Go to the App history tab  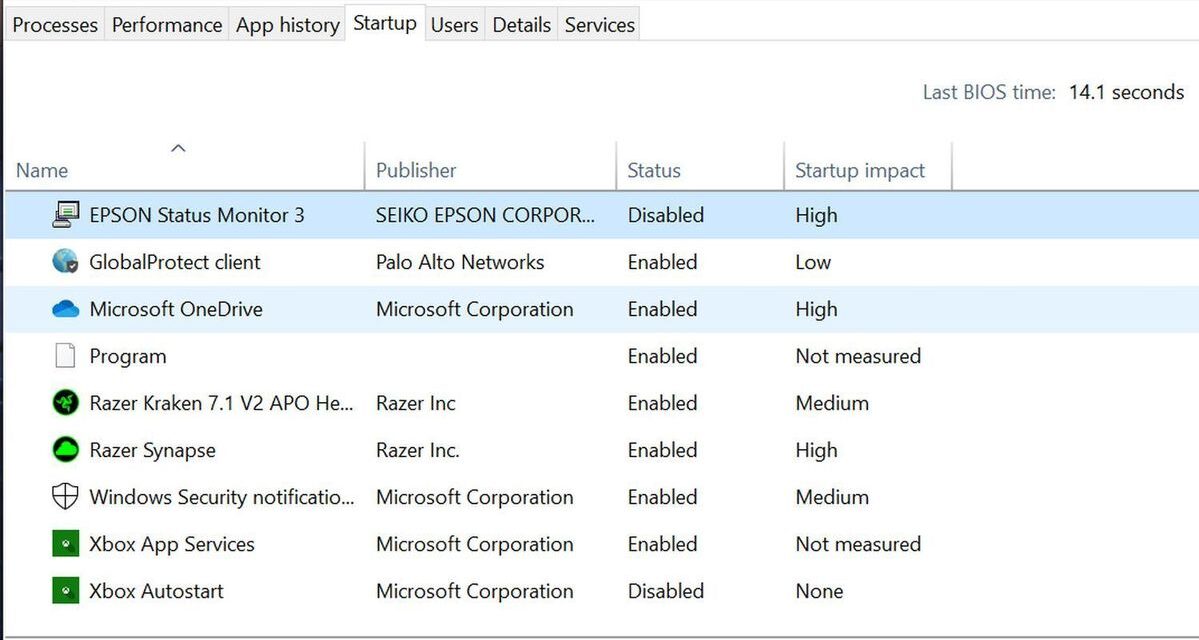(288, 24)
